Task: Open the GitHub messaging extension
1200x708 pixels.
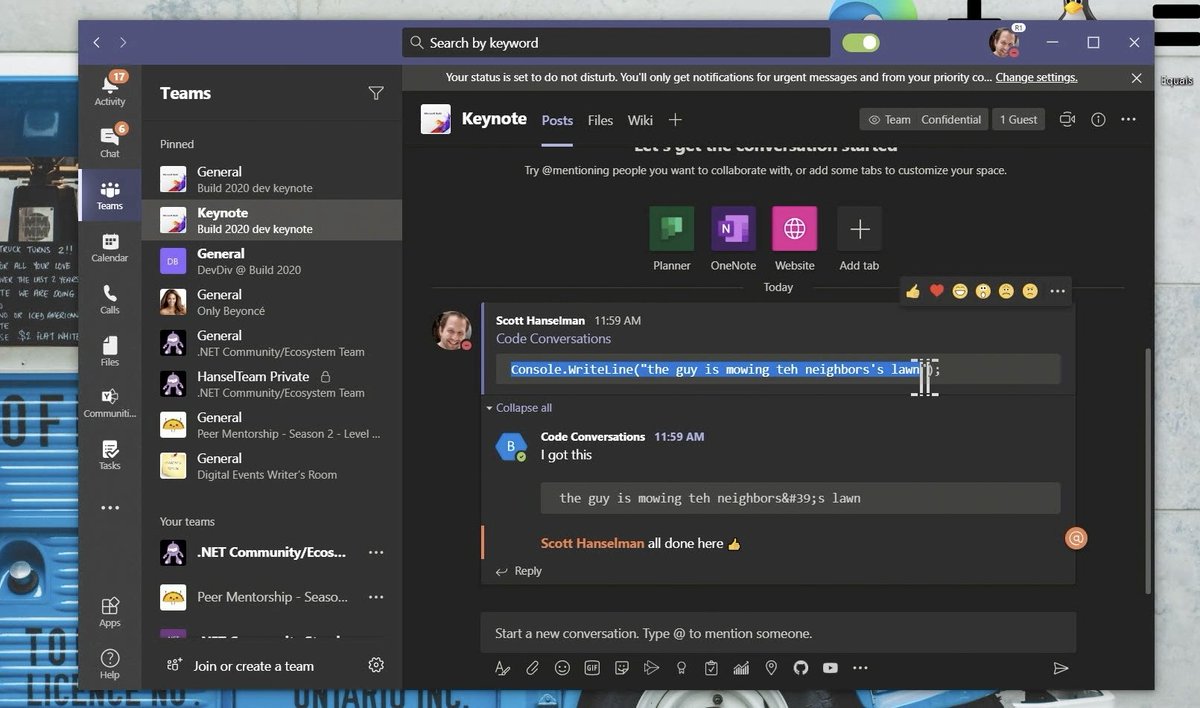Action: [800, 668]
